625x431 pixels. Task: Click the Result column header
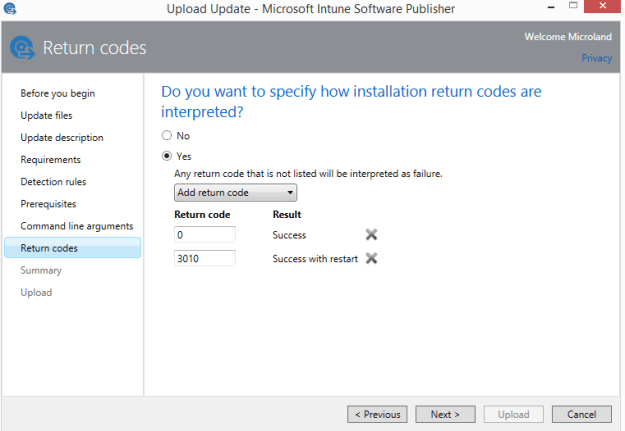[x=287, y=215]
